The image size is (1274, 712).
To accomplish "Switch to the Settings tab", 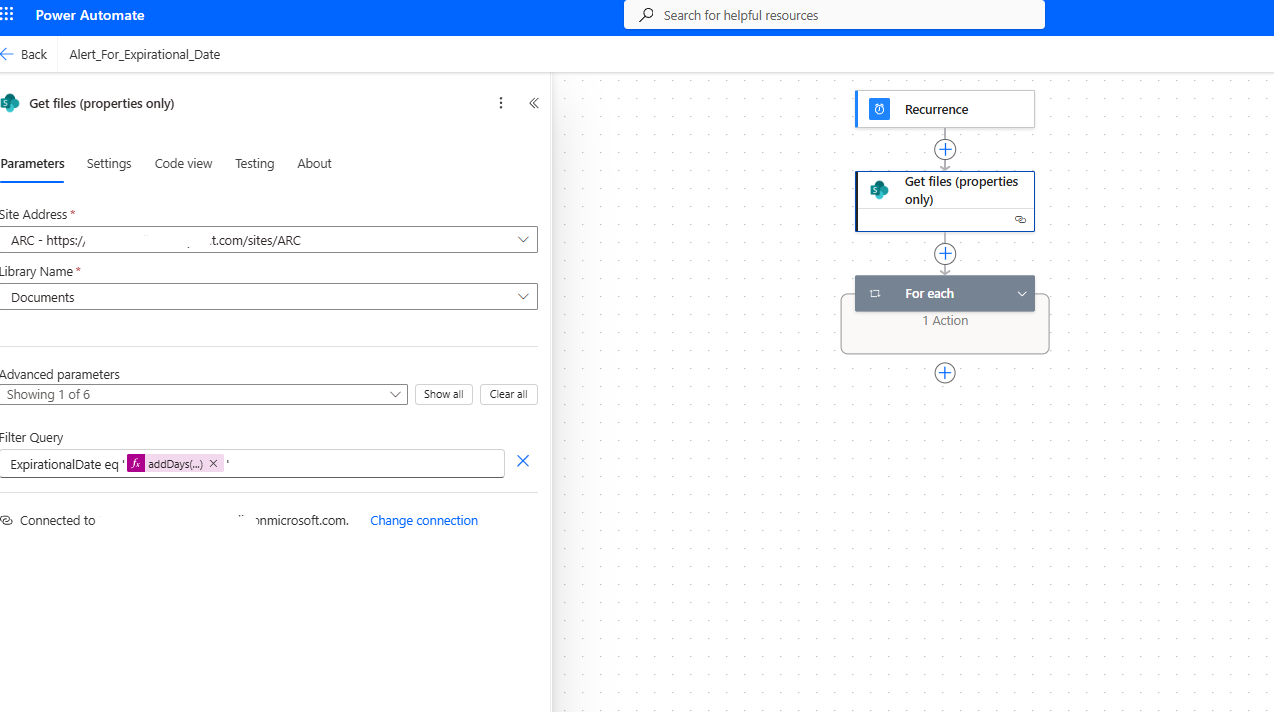I will coord(109,164).
